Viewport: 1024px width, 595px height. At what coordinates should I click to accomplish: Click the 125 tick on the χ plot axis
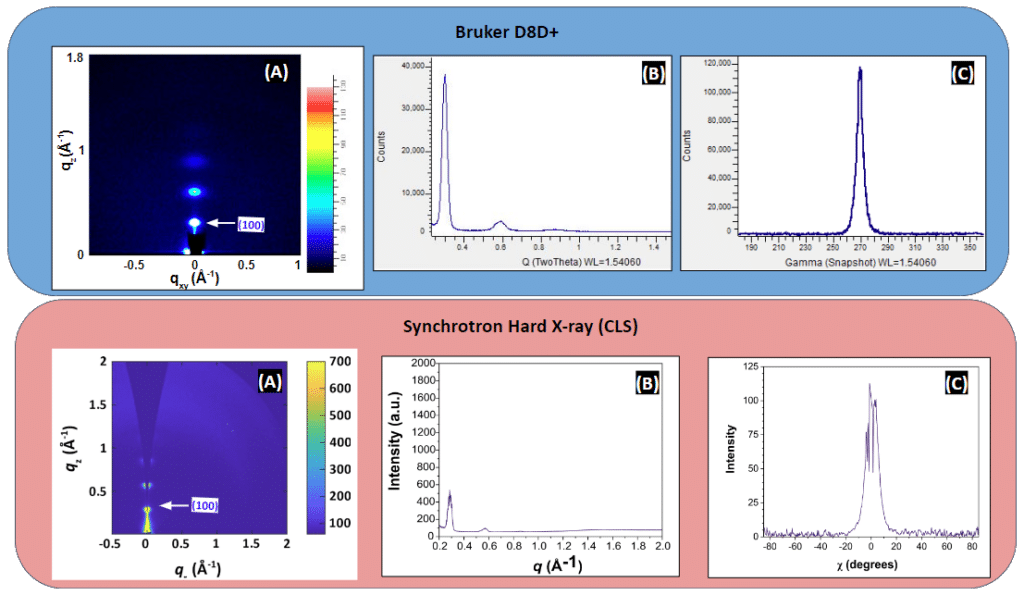751,366
